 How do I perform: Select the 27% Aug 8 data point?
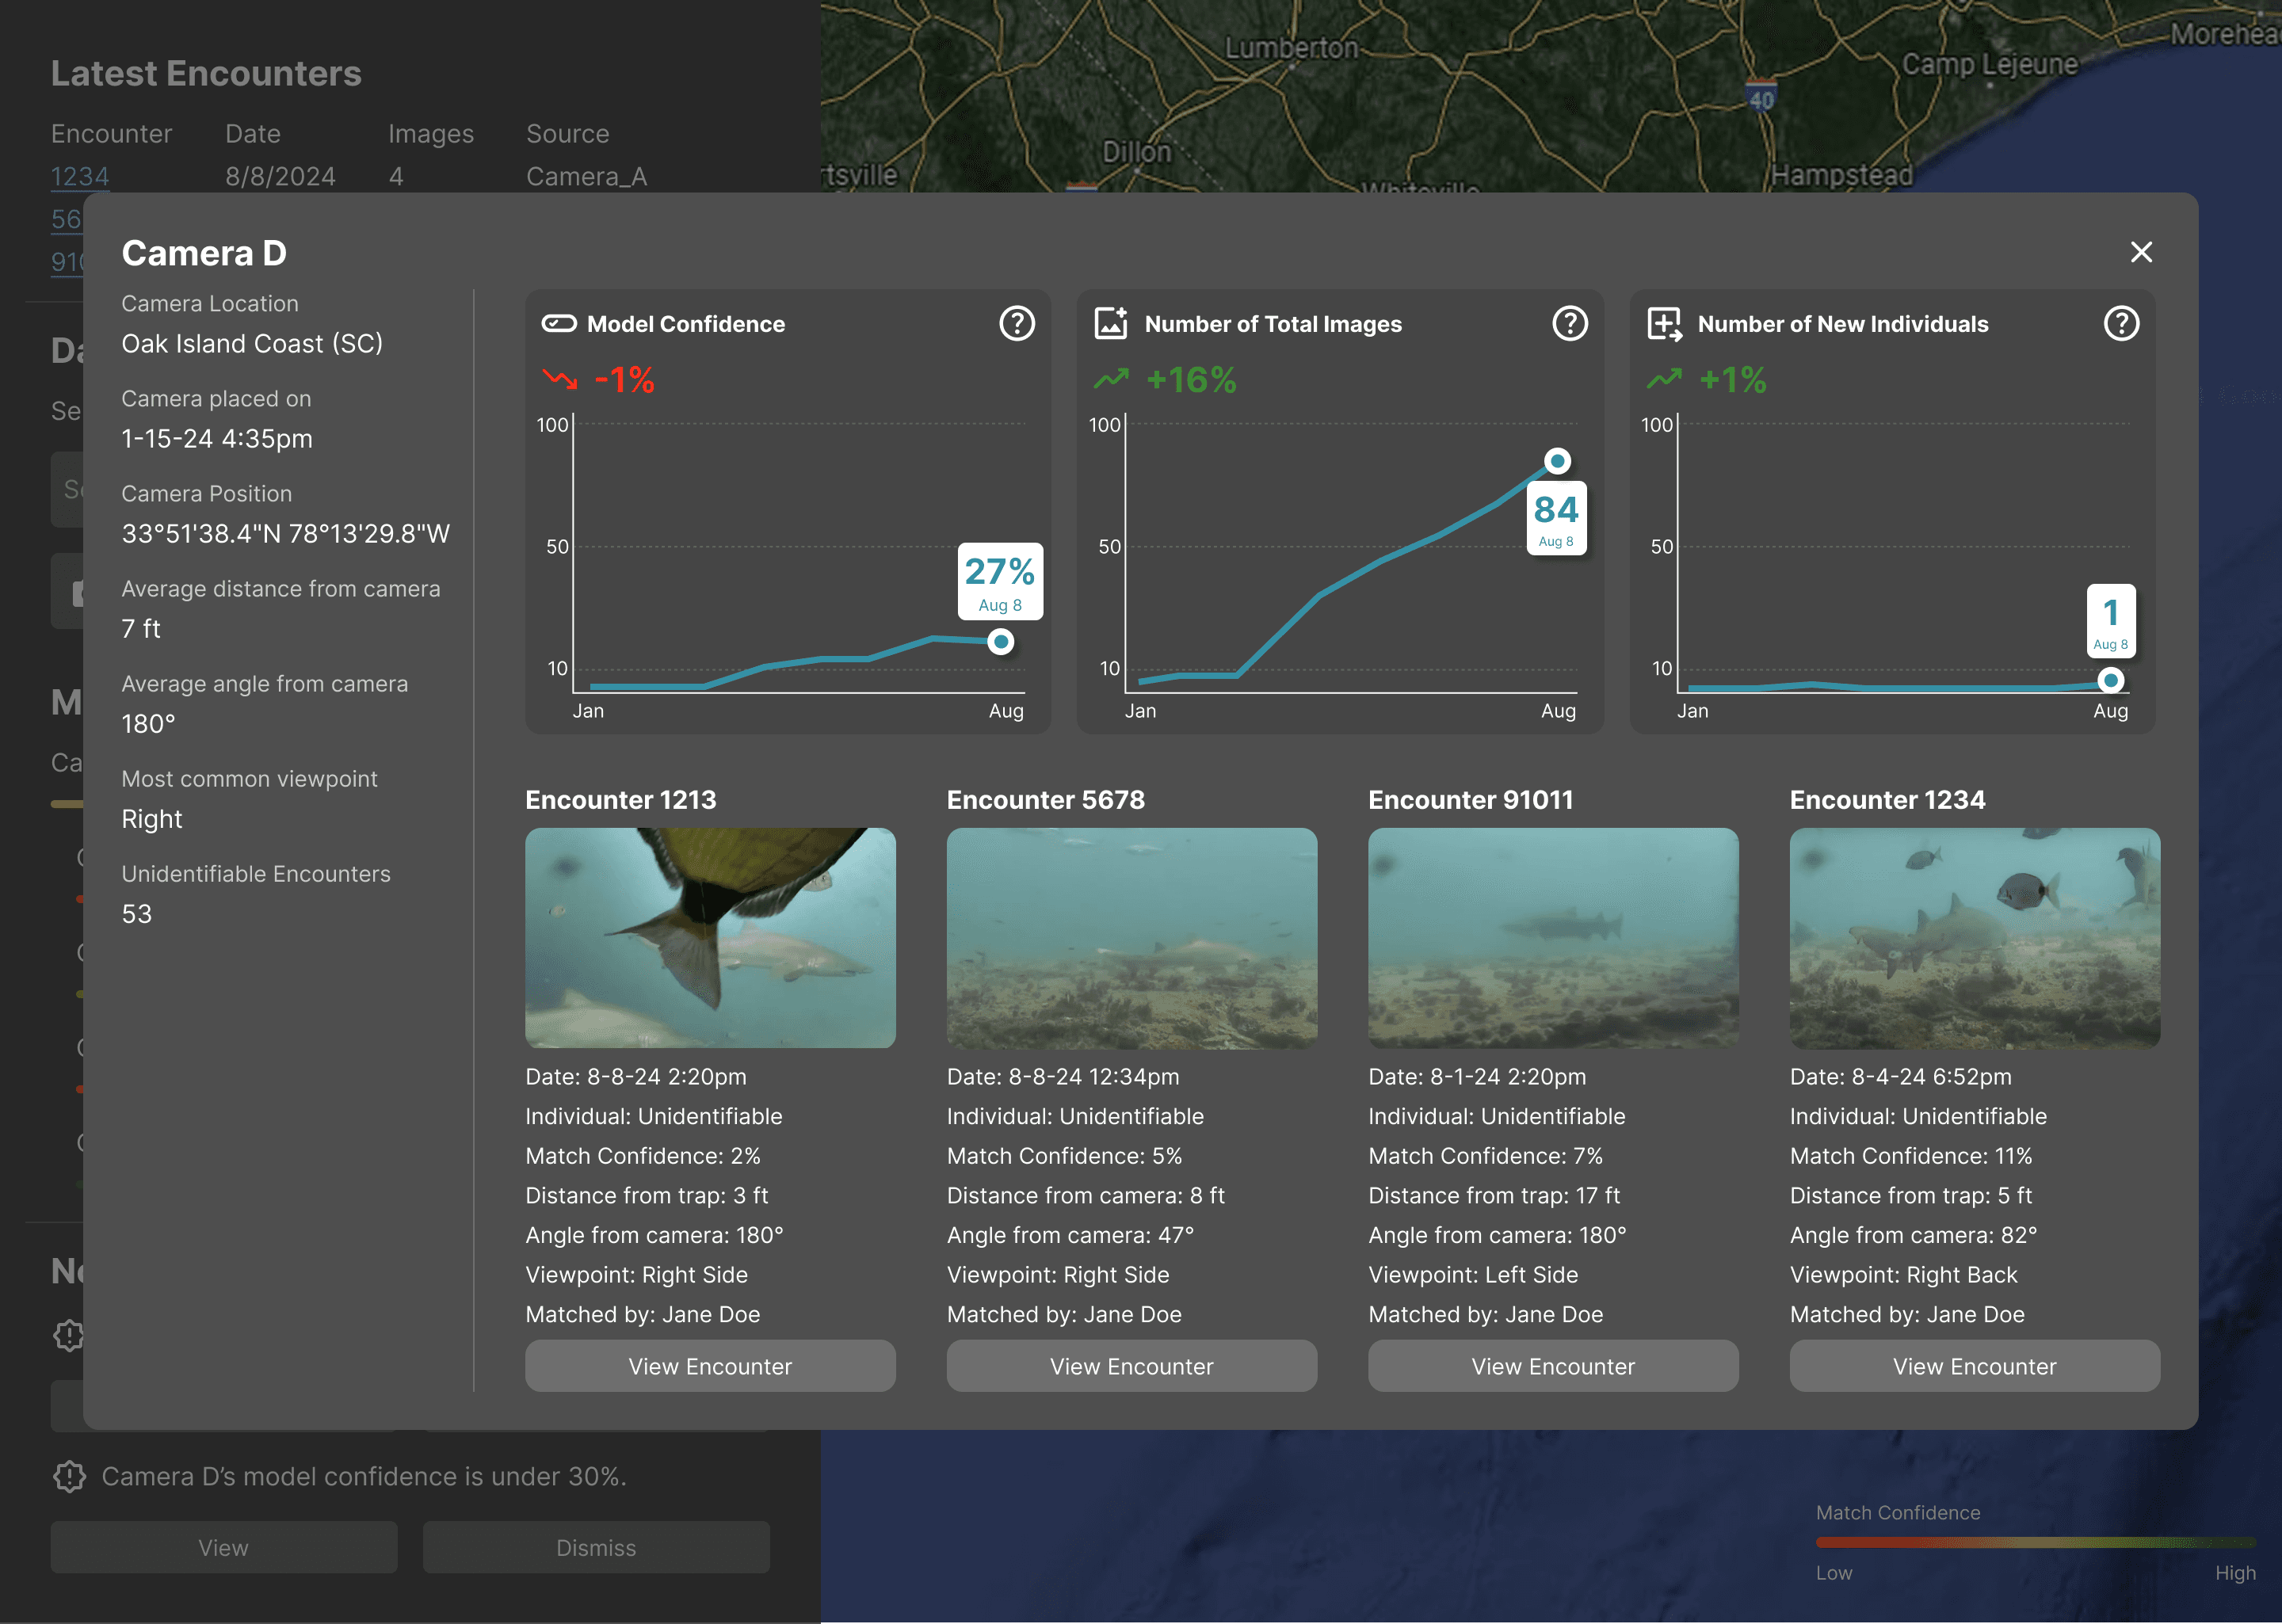[1000, 642]
